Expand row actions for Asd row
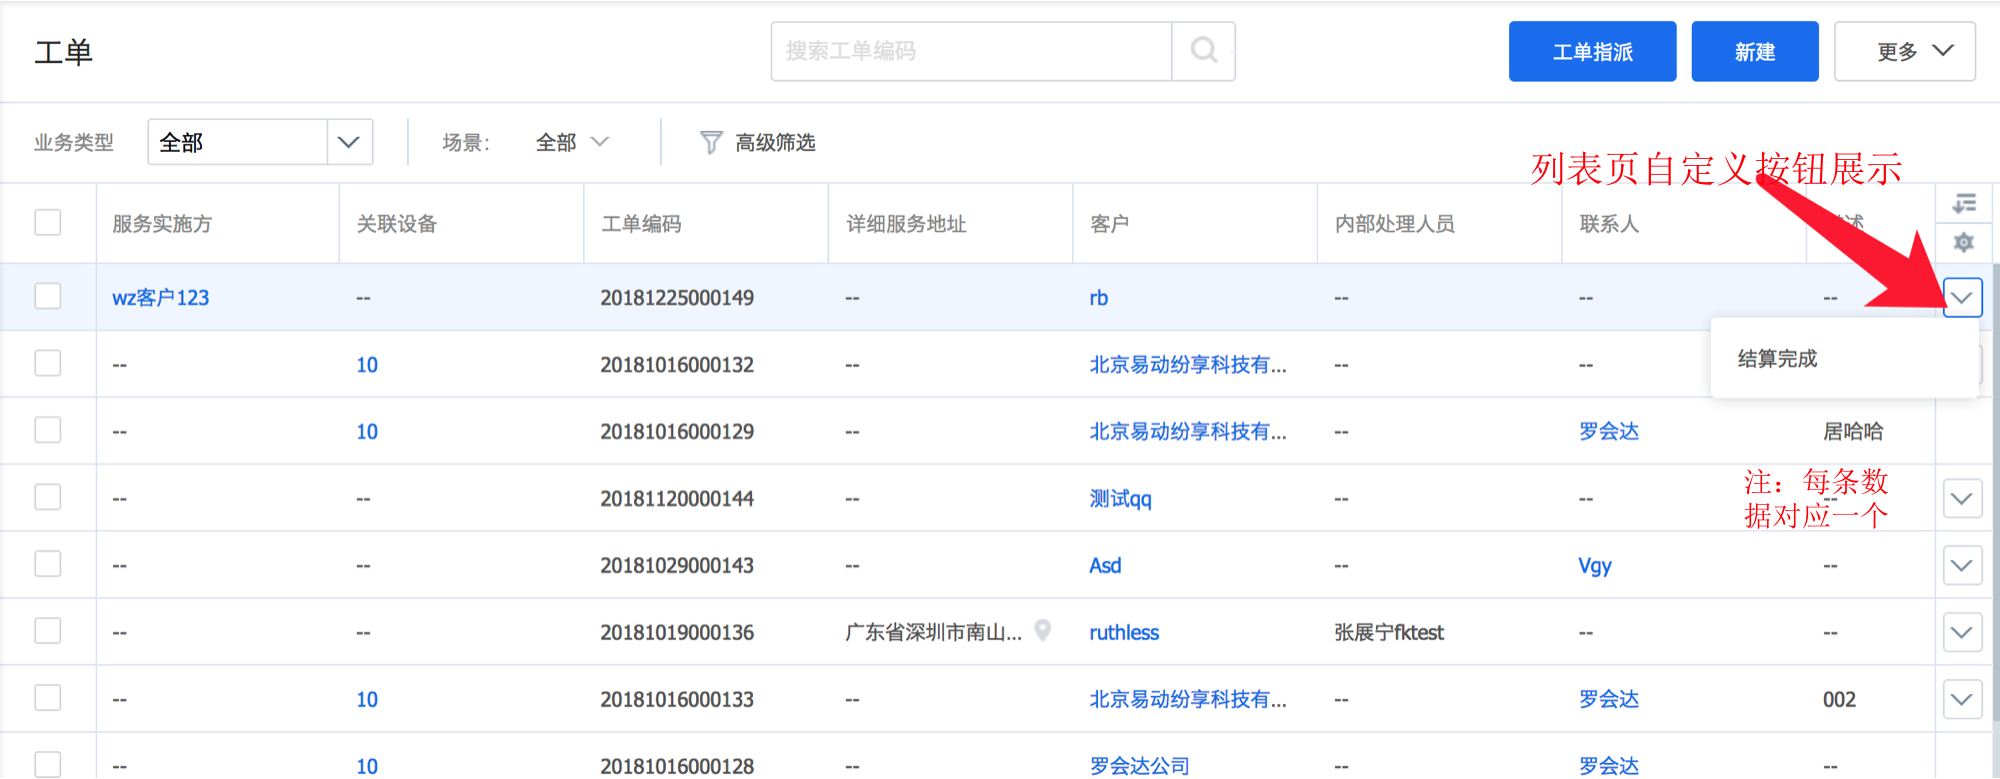Image resolution: width=2000 pixels, height=779 pixels. click(1962, 566)
